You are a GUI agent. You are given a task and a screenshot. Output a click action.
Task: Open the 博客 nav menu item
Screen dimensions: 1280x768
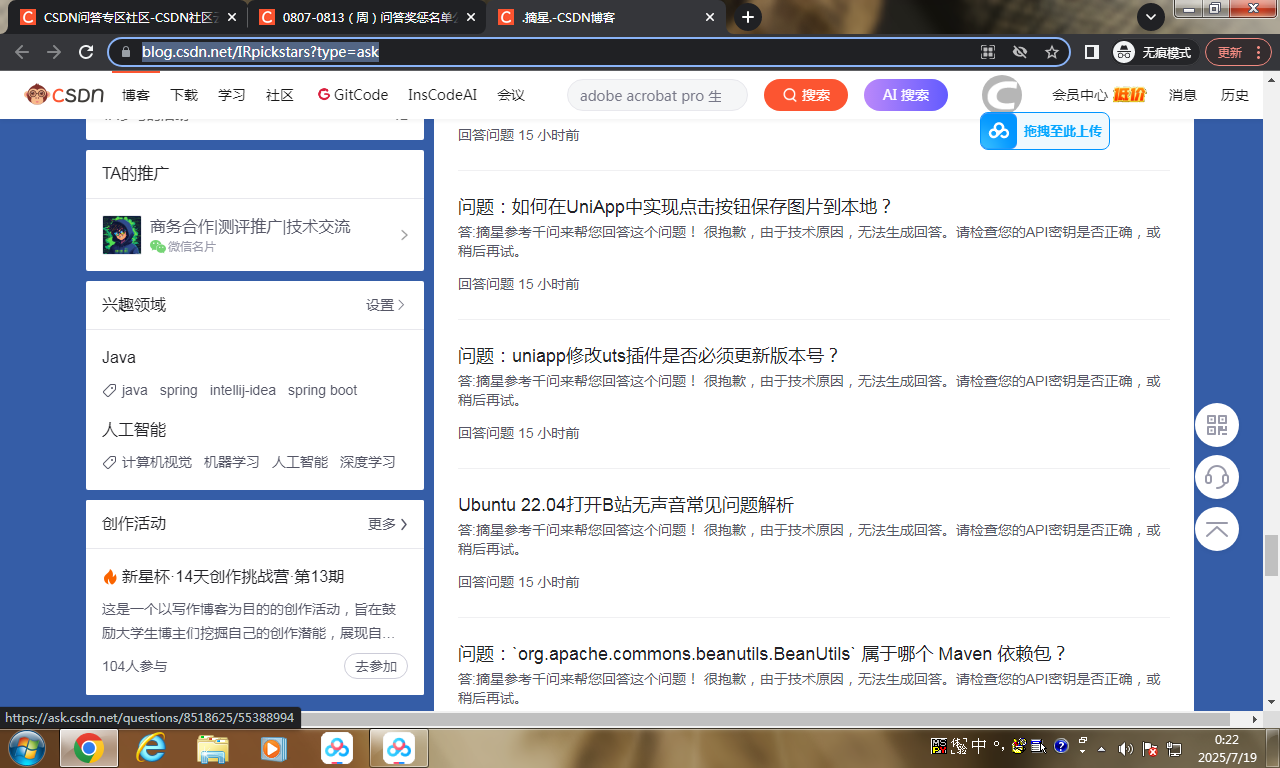(136, 95)
